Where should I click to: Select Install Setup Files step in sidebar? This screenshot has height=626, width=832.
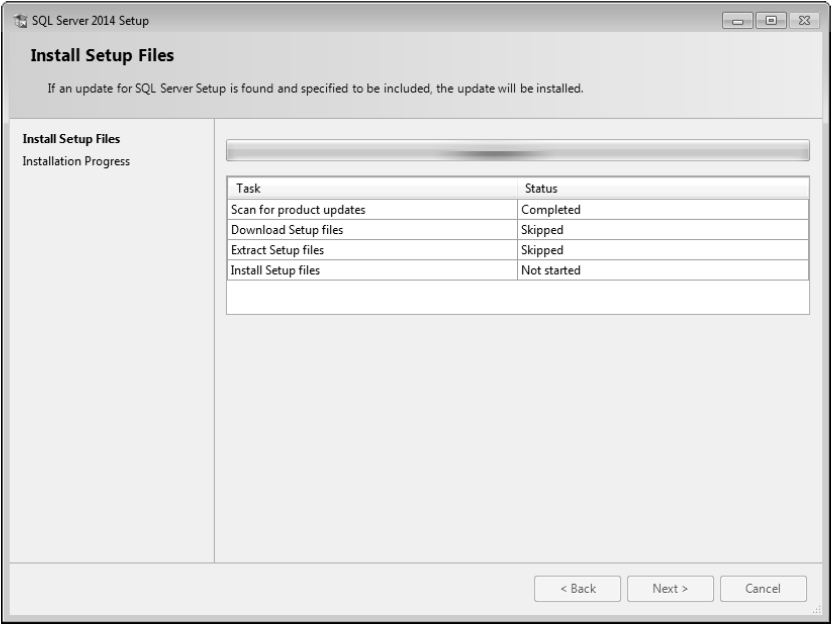coord(71,139)
